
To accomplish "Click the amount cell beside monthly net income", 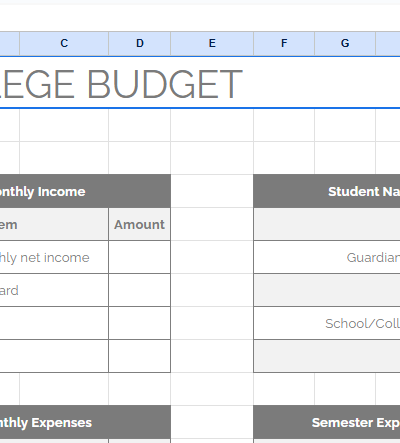I will coord(140,257).
